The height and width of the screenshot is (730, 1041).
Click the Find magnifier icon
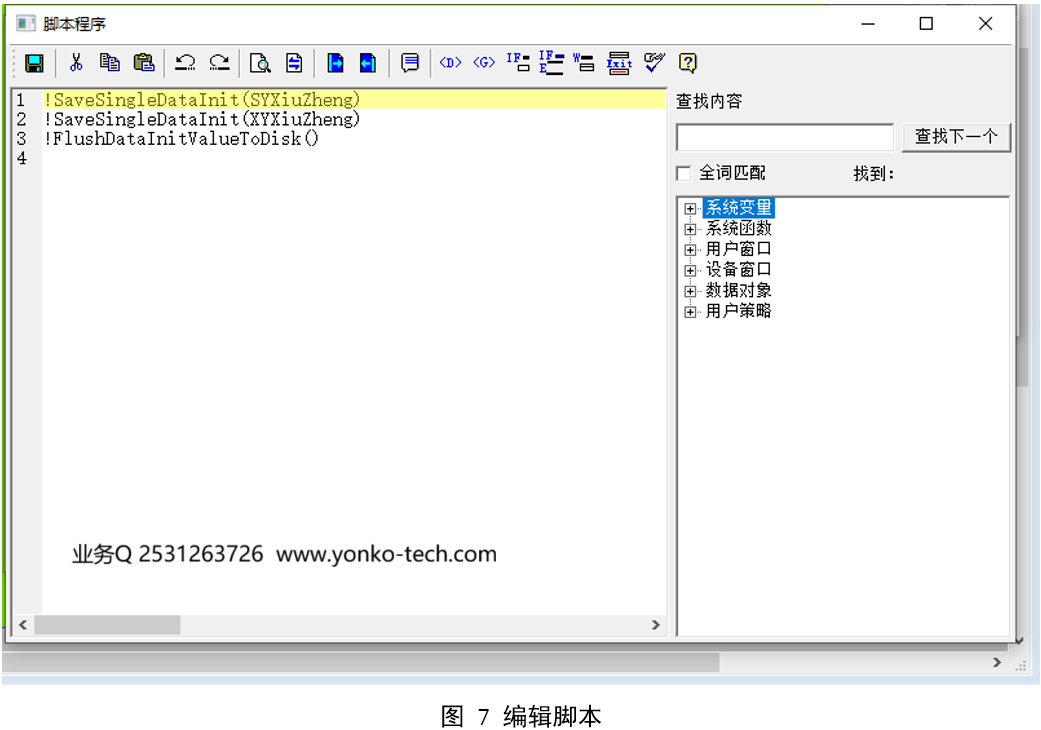[x=260, y=63]
